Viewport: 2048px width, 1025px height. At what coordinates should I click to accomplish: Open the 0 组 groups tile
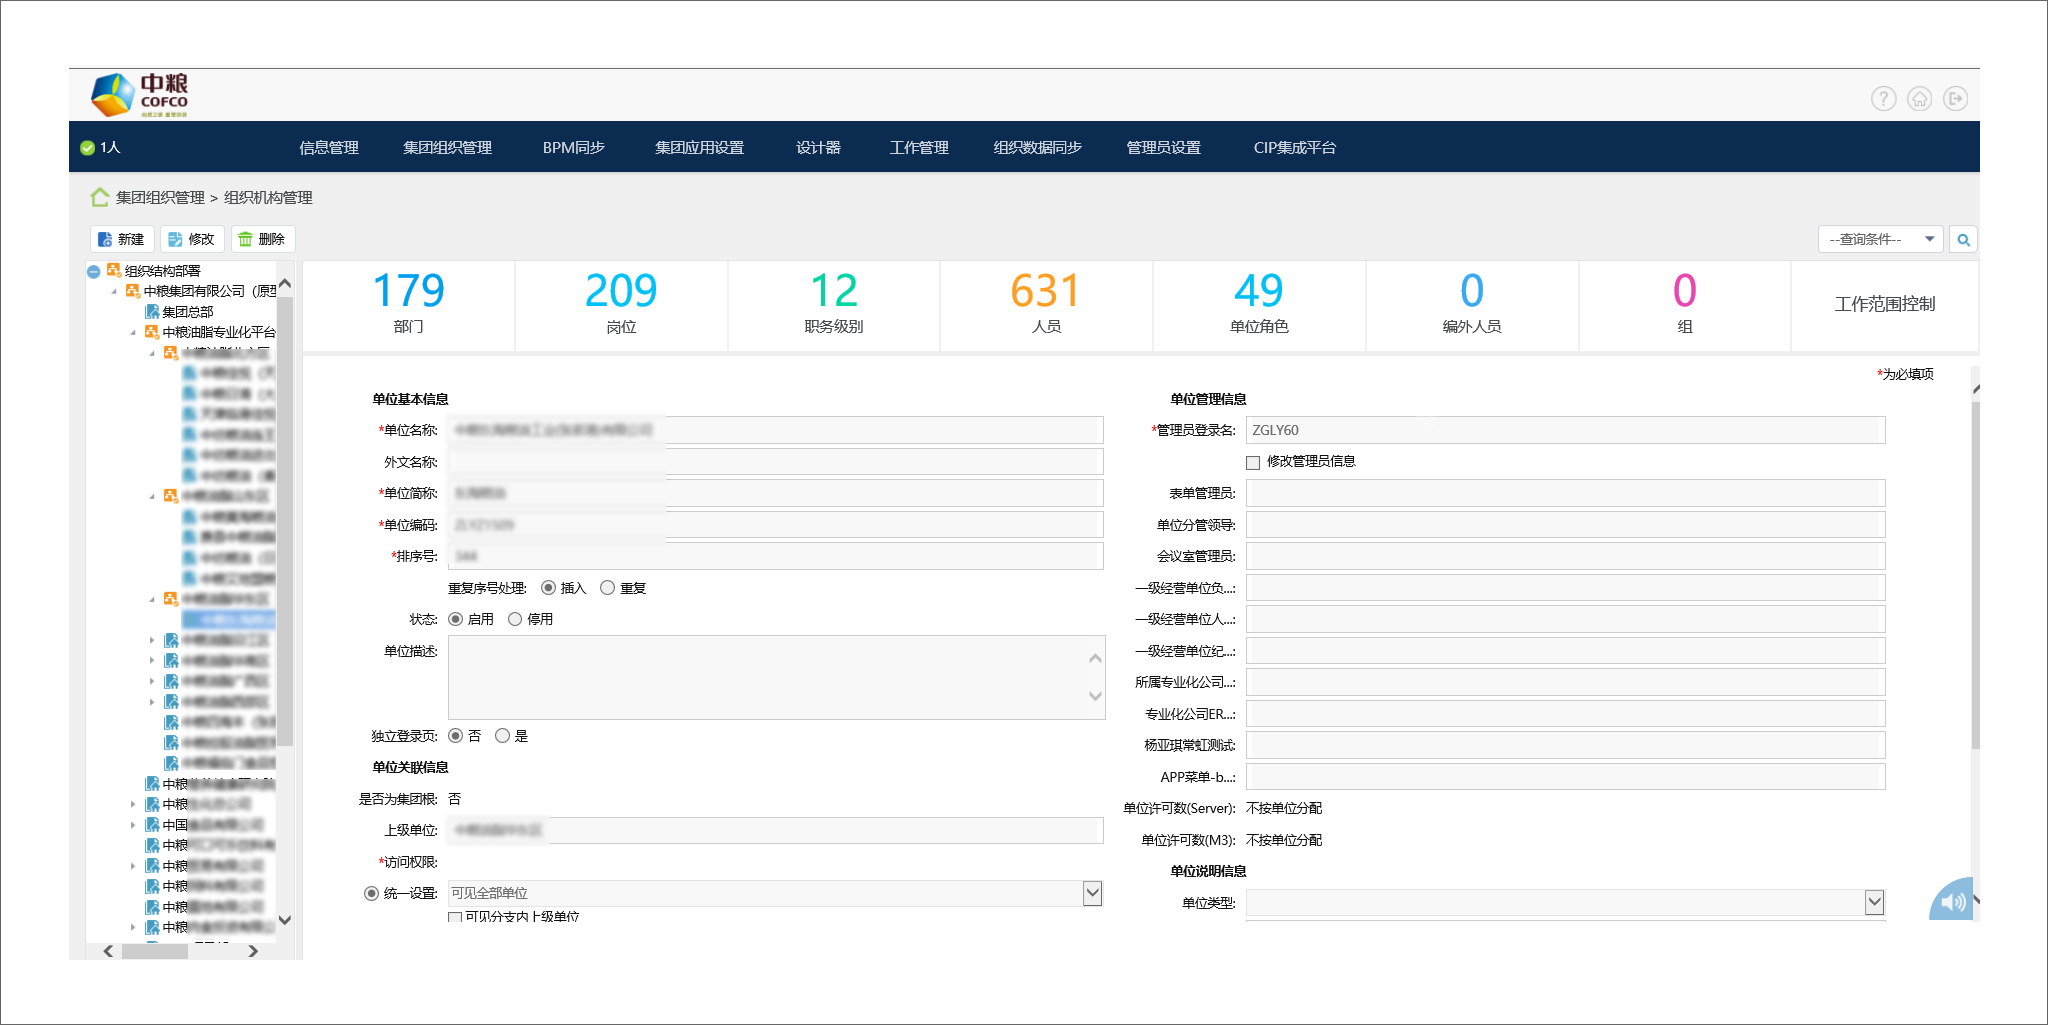tap(1685, 304)
